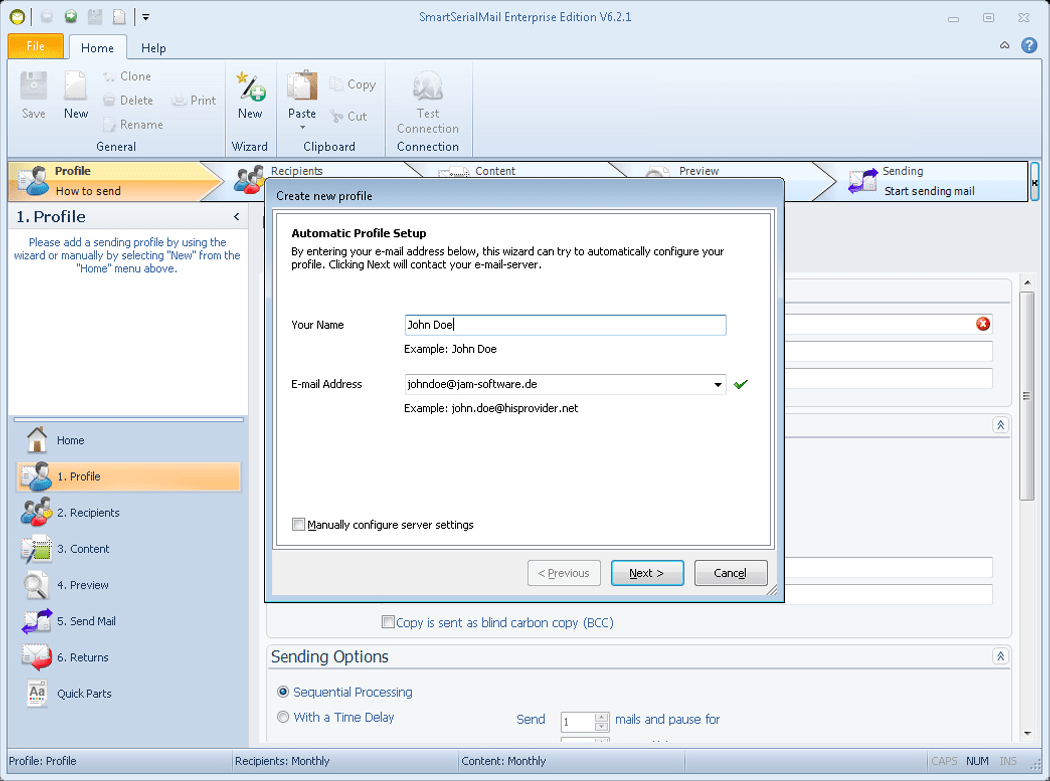The image size is (1050, 781).
Task: Enable Manually configure server settings
Action: (x=297, y=524)
